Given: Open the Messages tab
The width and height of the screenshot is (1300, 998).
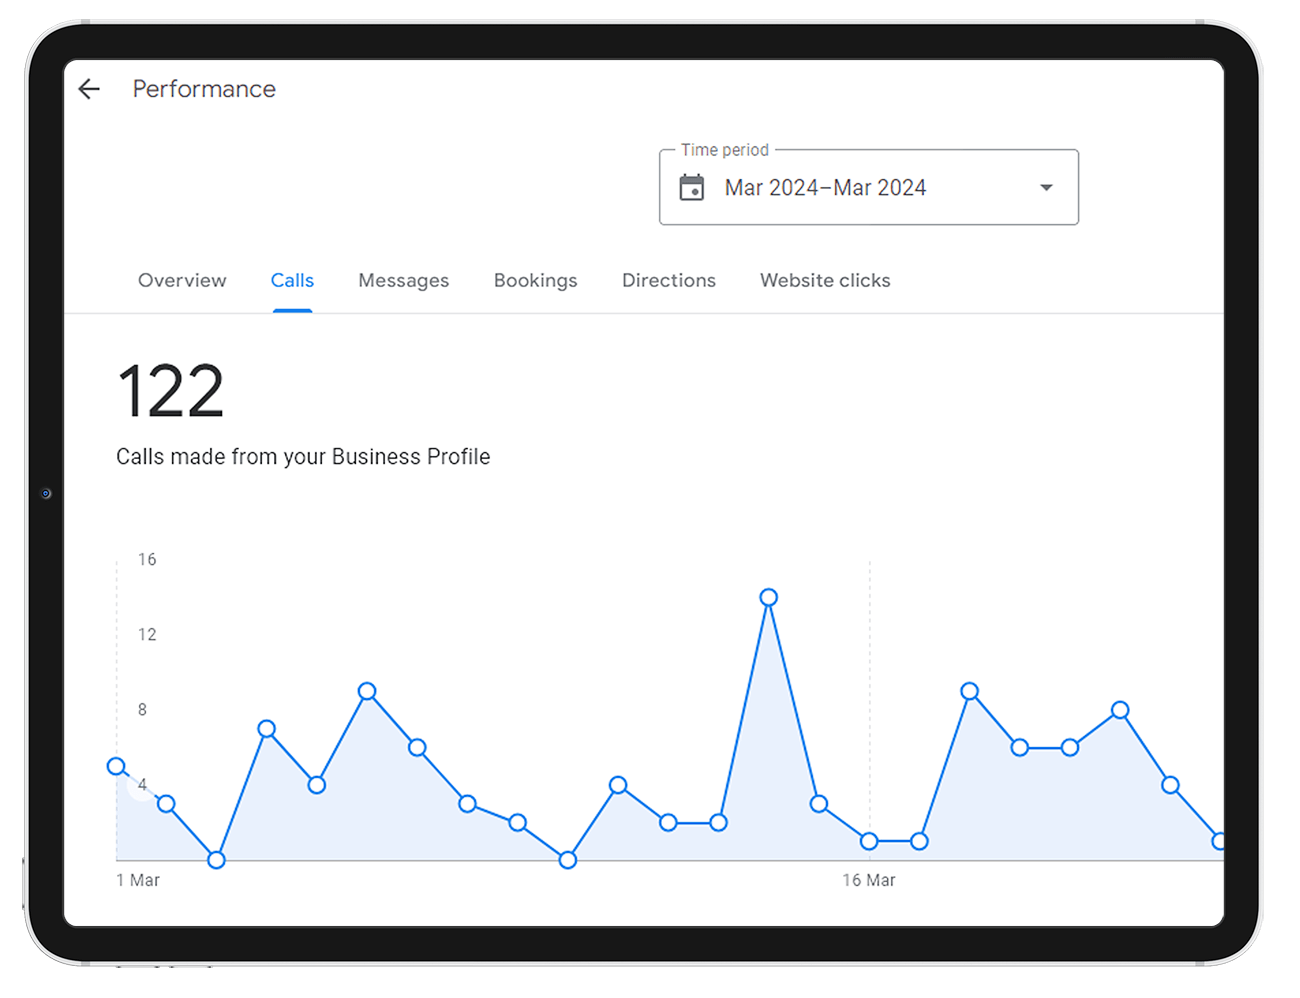Looking at the screenshot, I should click(x=404, y=281).
